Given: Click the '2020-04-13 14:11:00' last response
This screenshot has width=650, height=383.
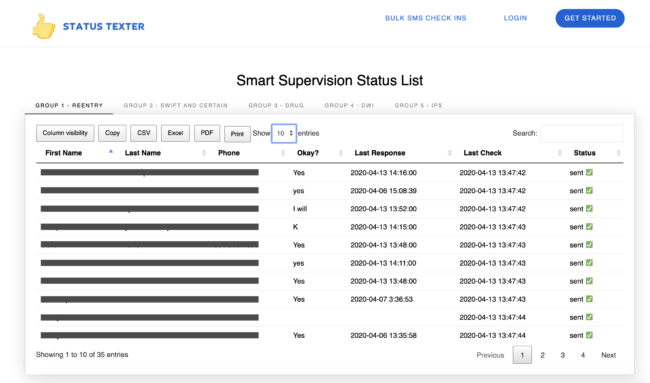Looking at the screenshot, I should (x=383, y=263).
